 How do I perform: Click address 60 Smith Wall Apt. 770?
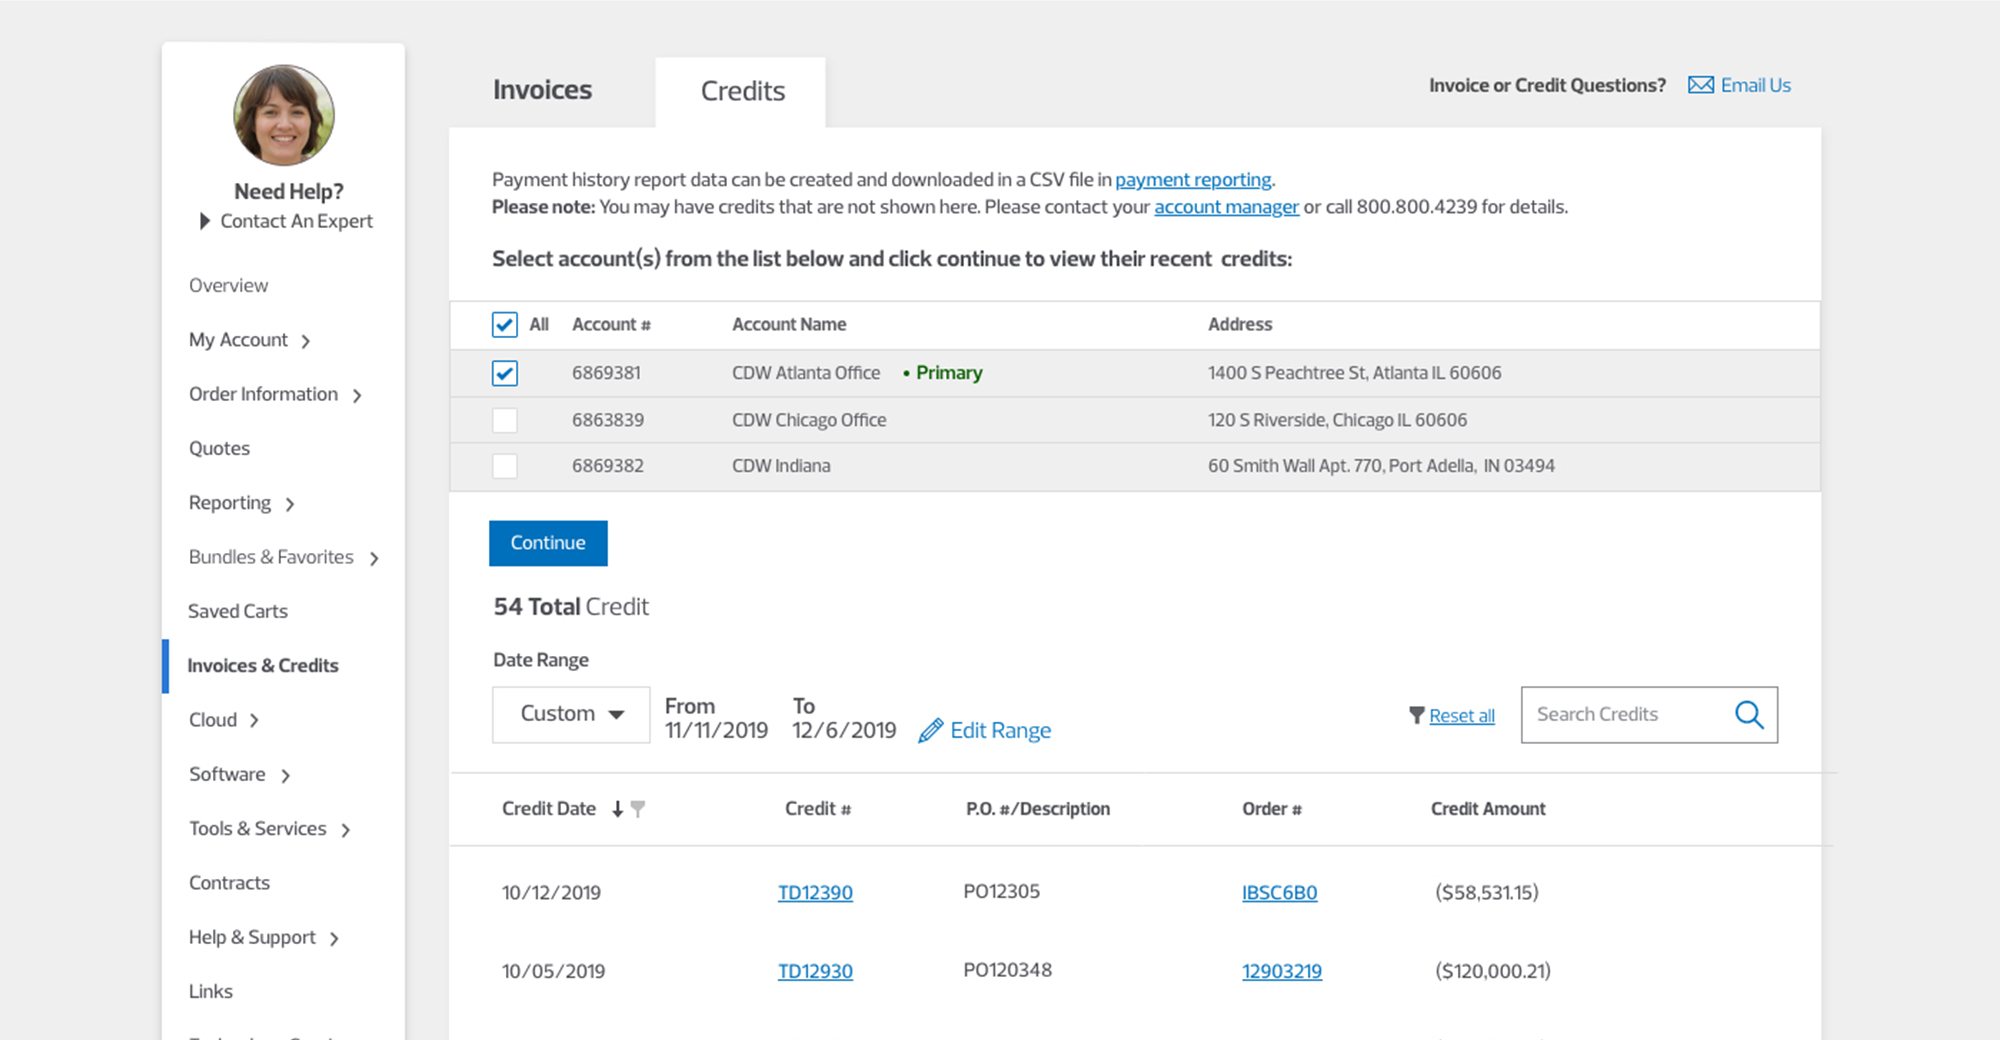(1381, 466)
